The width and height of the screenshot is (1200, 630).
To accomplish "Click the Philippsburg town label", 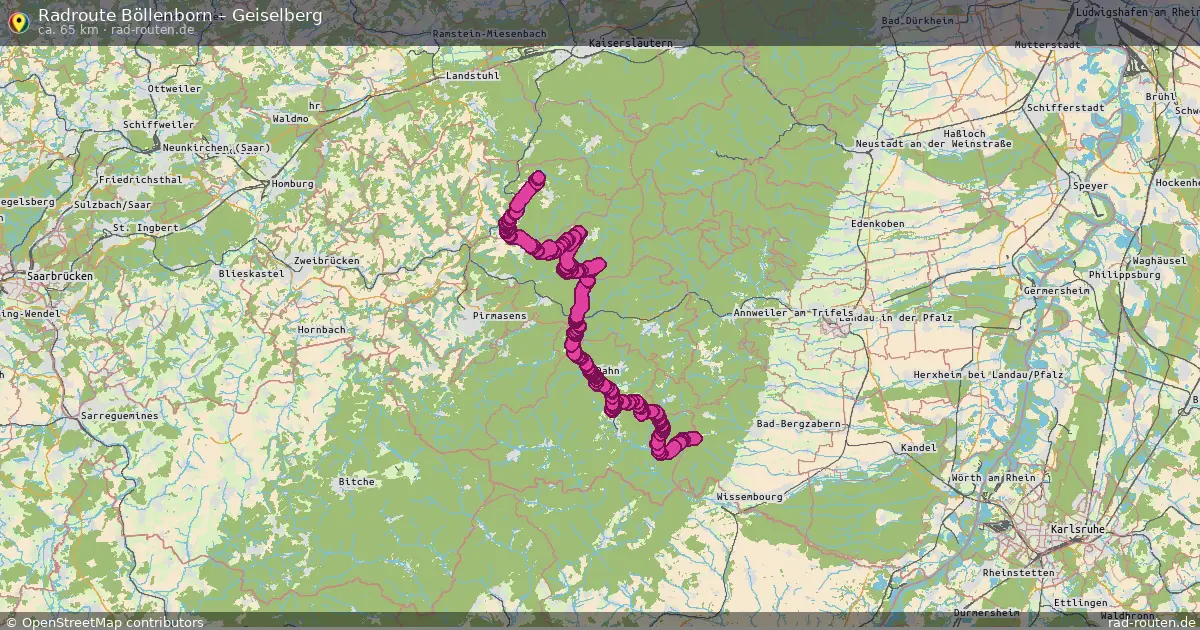I will (x=1123, y=273).
